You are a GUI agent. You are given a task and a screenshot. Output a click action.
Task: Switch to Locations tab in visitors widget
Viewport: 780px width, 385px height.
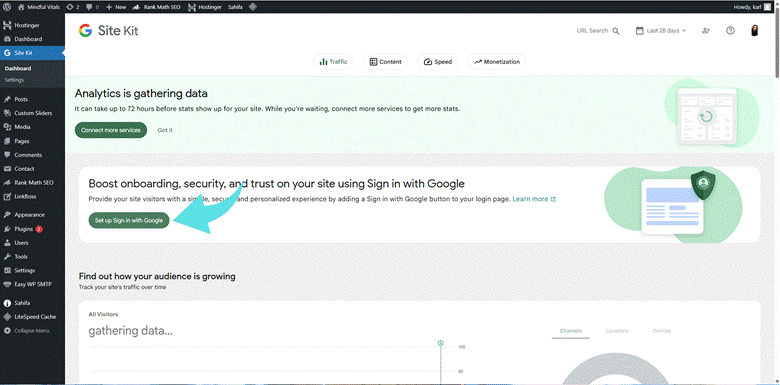click(617, 331)
